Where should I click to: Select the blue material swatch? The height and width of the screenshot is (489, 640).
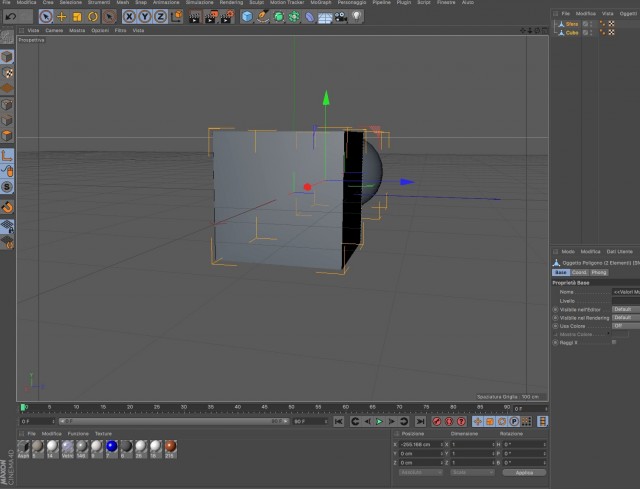click(x=111, y=447)
